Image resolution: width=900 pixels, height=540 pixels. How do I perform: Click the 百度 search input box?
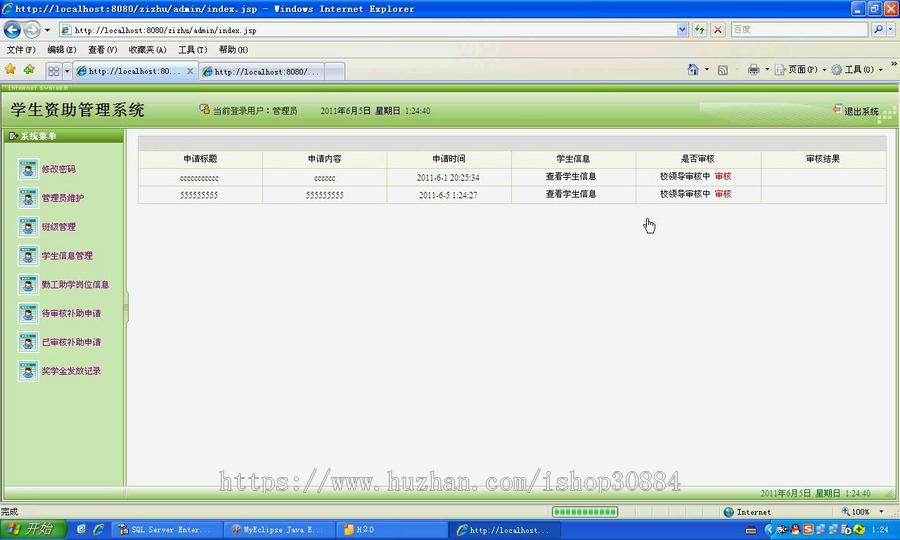pyautogui.click(x=799, y=29)
